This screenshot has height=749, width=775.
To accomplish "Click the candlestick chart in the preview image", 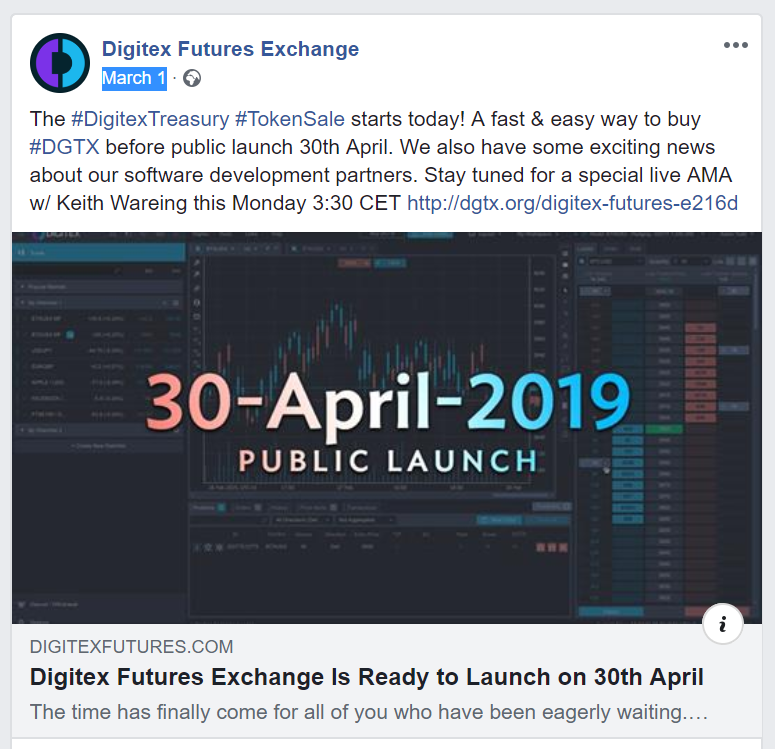I will coord(368,371).
